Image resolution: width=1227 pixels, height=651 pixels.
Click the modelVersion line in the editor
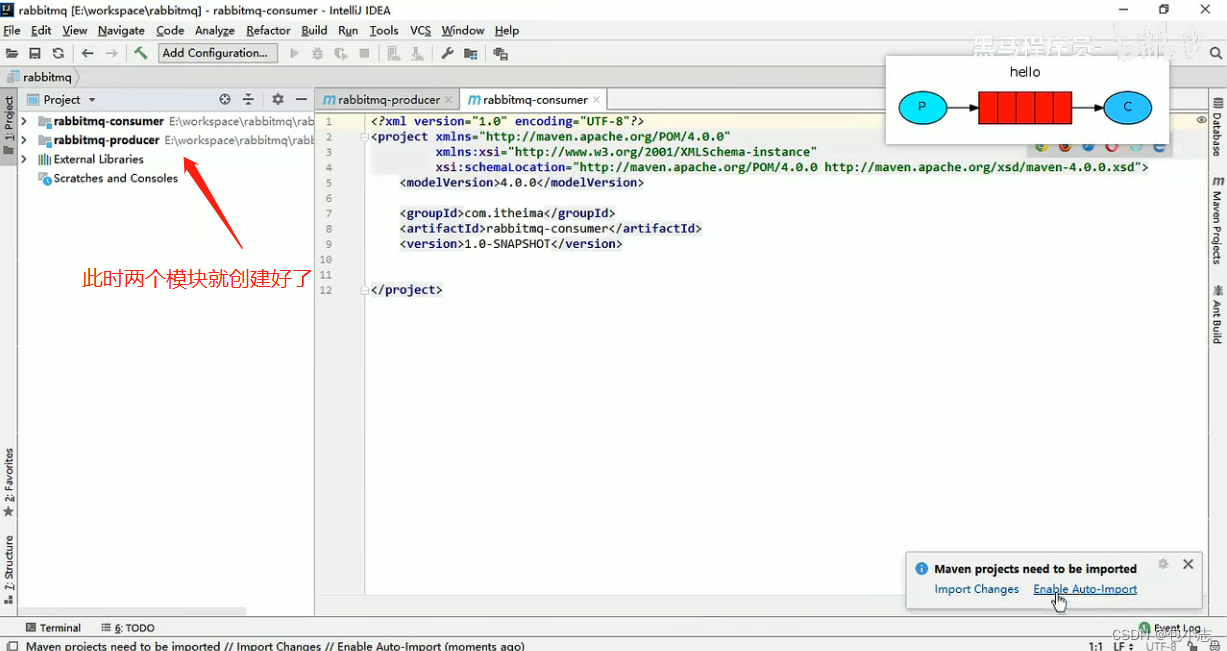click(522, 183)
